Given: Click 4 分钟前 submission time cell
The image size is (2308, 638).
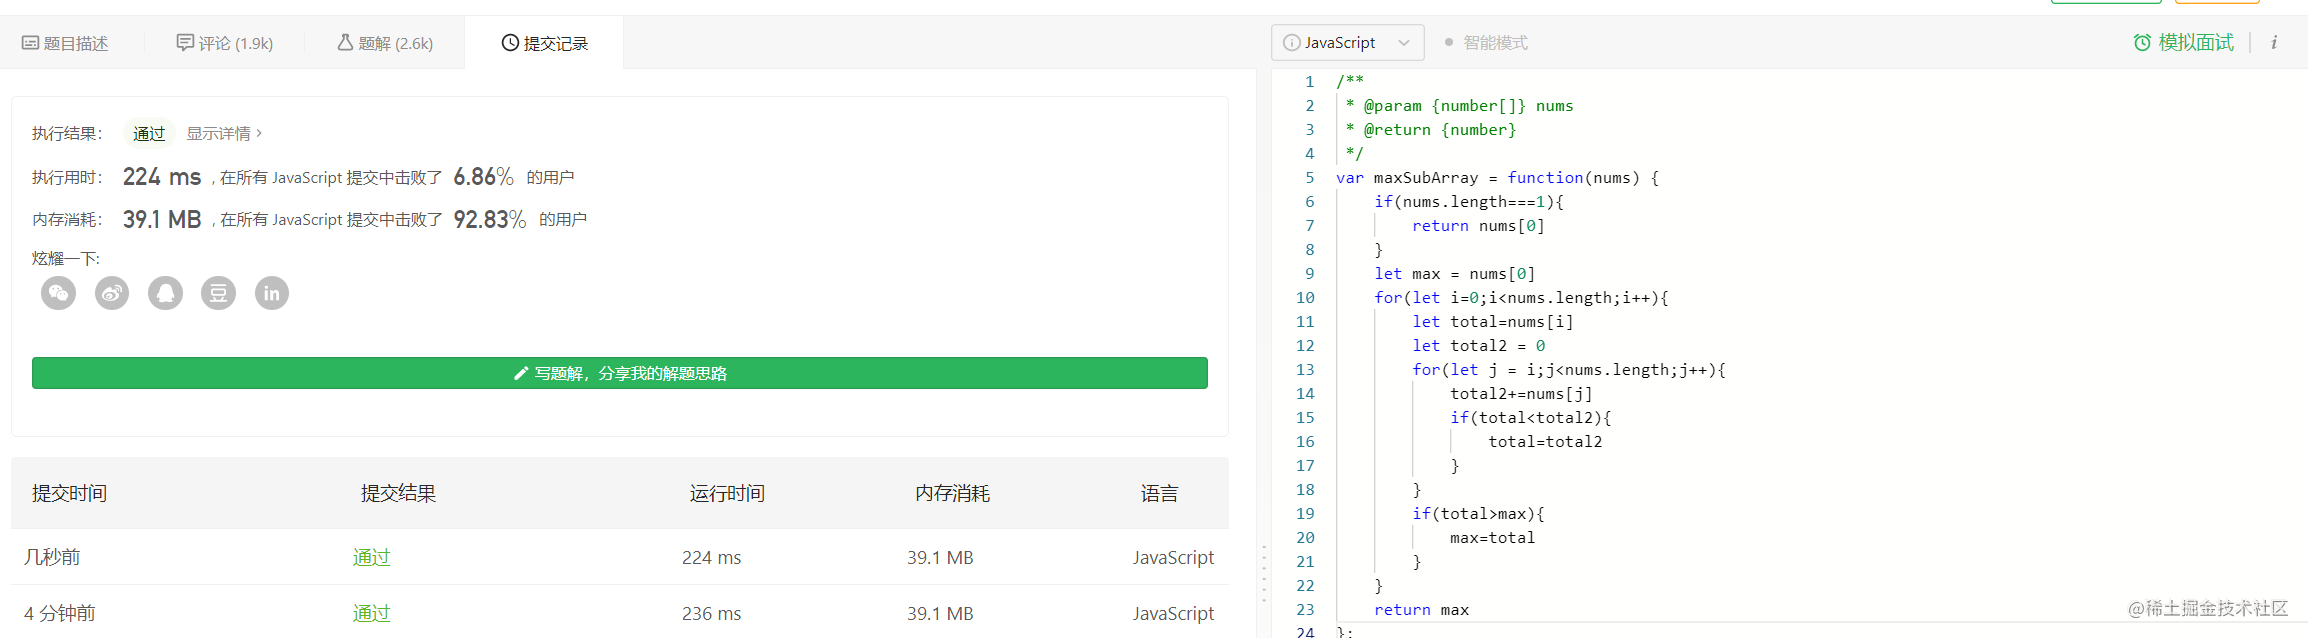Looking at the screenshot, I should pos(59,613).
